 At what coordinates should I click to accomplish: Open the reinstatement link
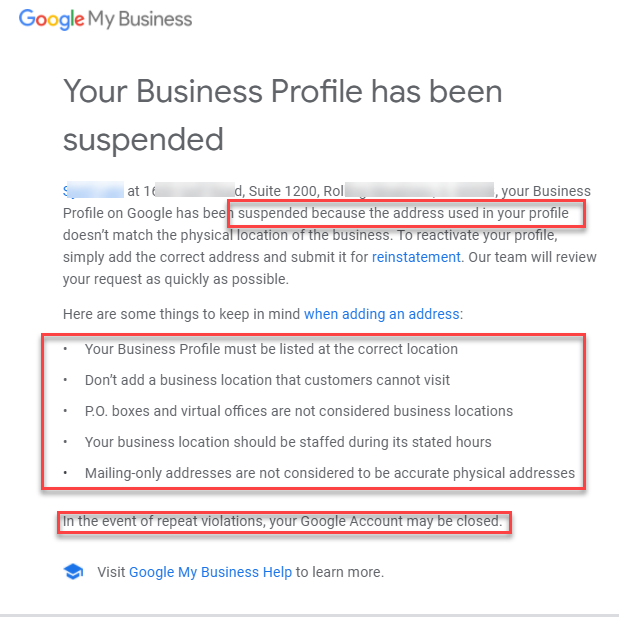[416, 257]
